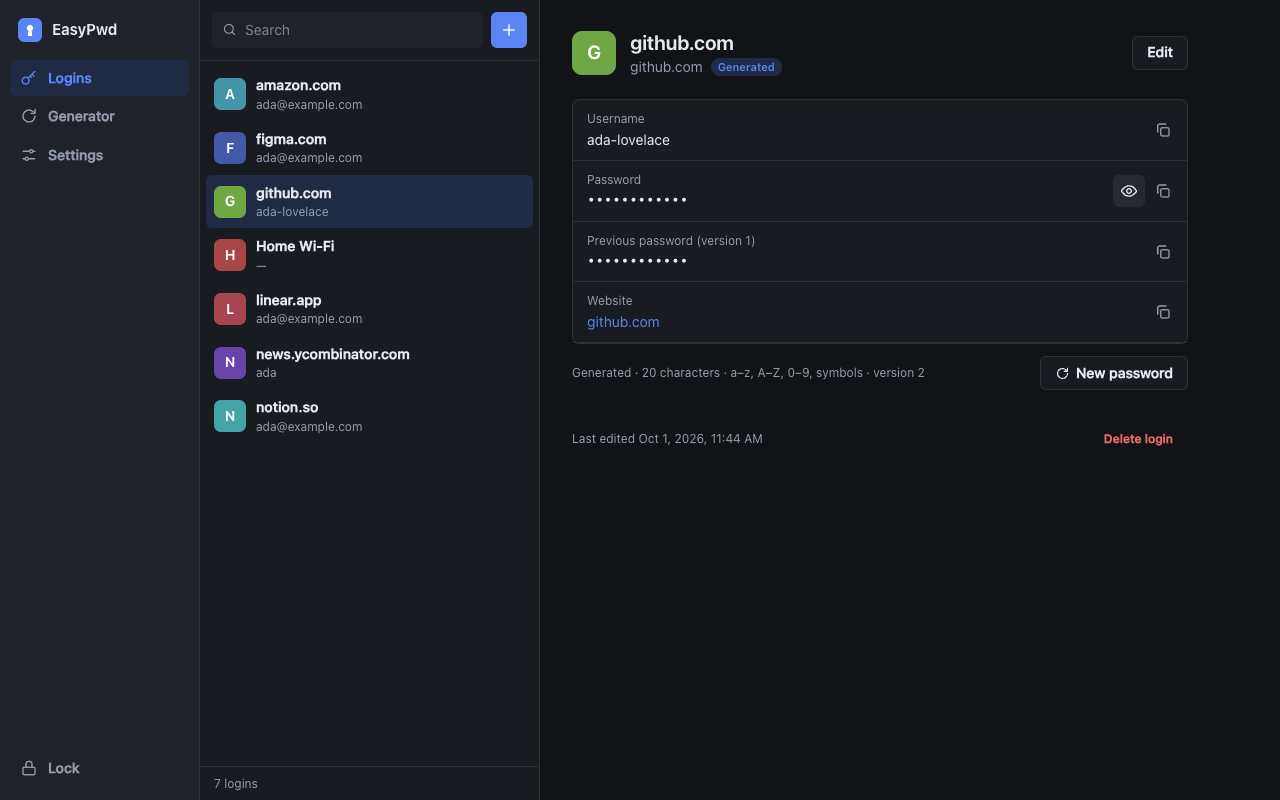Click the Generated badge in header
The height and width of the screenshot is (800, 1280).
click(x=746, y=67)
